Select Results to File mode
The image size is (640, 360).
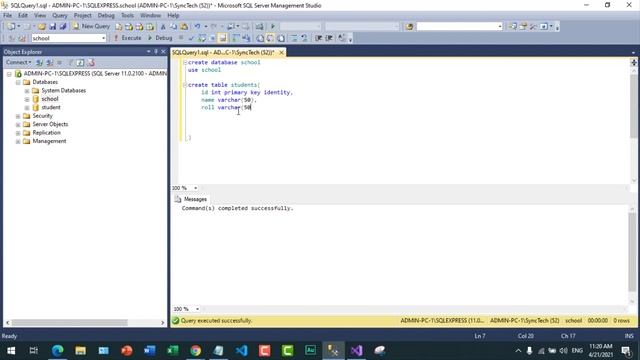coord(281,38)
